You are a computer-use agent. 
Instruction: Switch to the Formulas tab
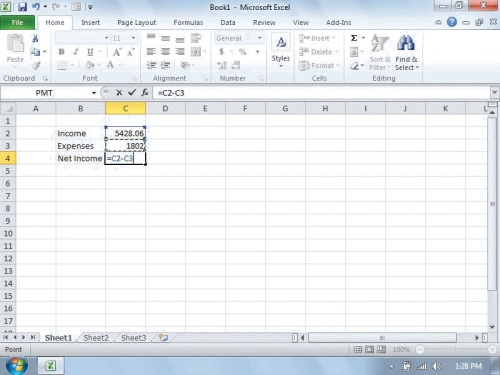(x=188, y=23)
